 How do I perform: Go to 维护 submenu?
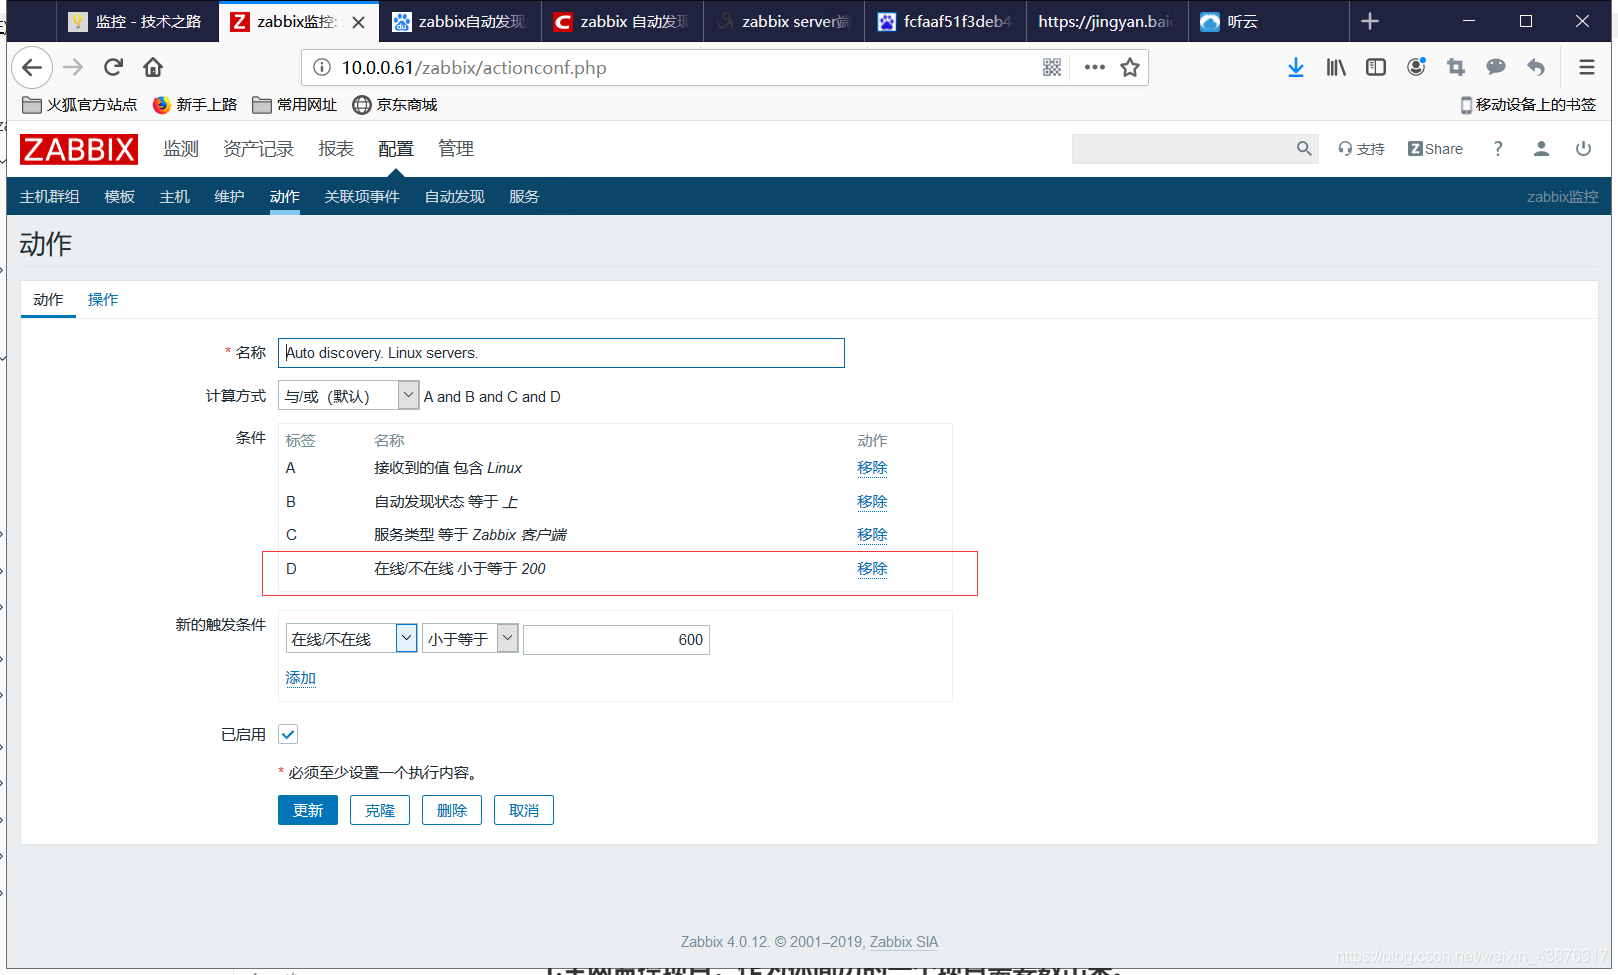point(229,196)
